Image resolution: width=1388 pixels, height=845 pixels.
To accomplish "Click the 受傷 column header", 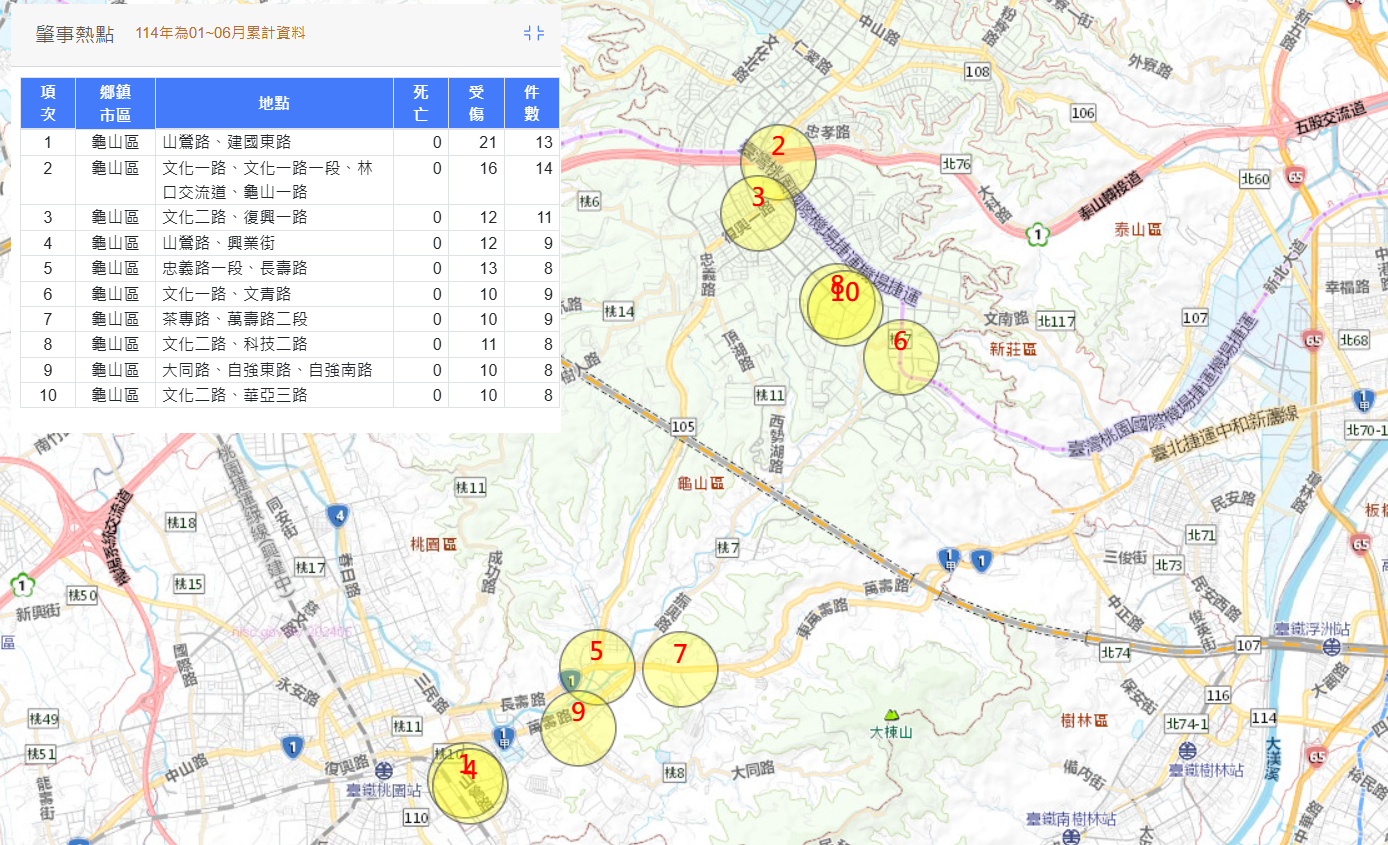I will pyautogui.click(x=476, y=103).
